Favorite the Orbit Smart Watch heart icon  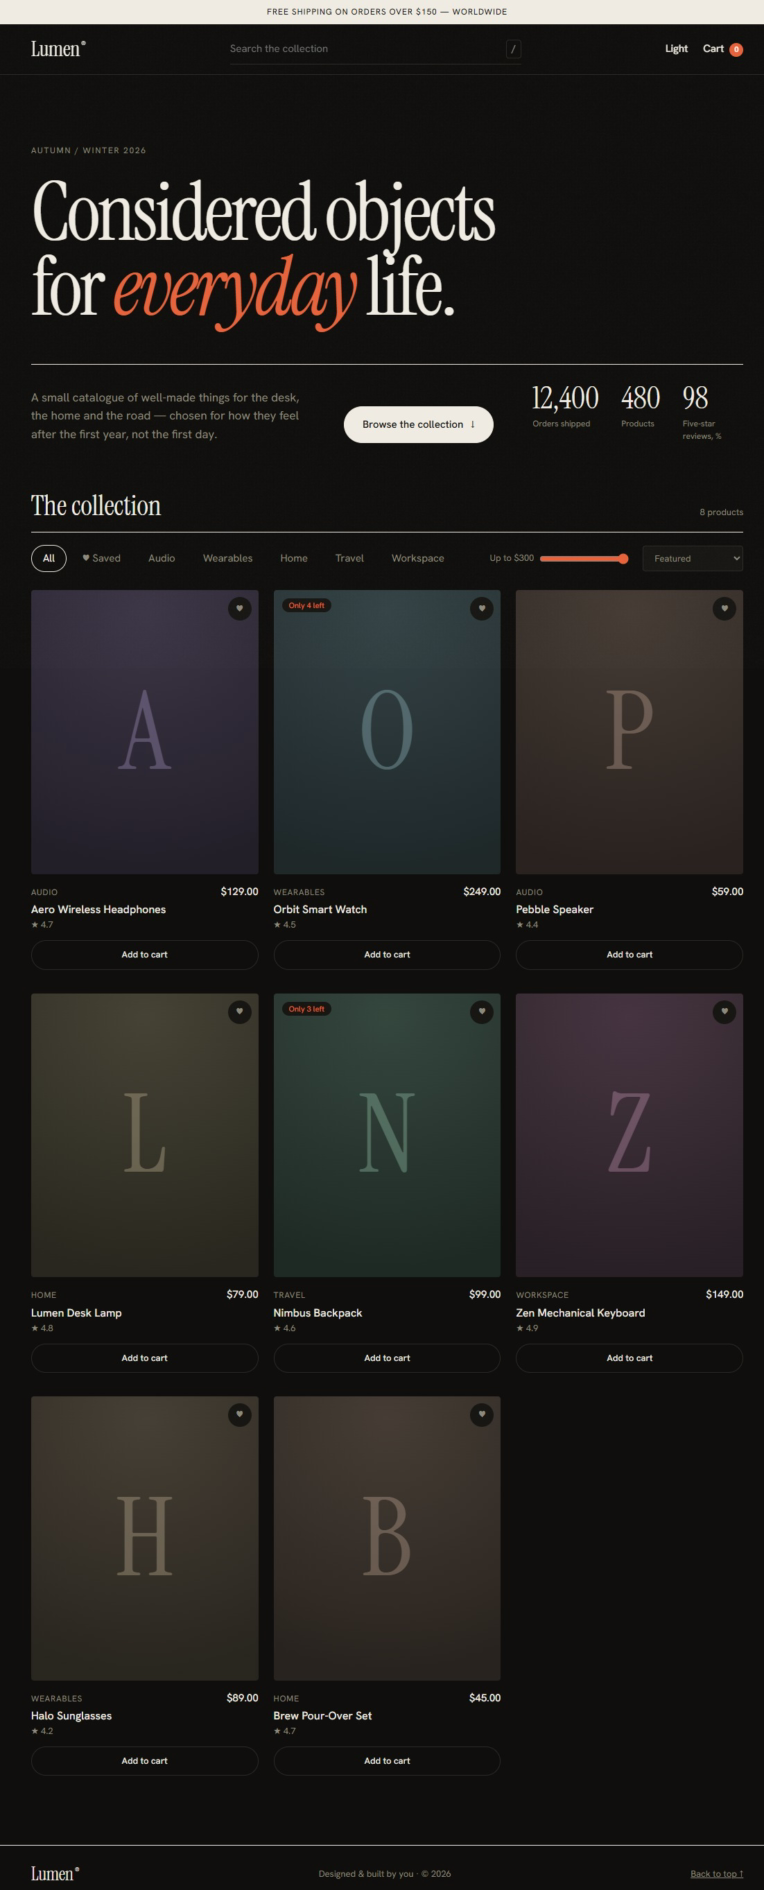pos(482,608)
